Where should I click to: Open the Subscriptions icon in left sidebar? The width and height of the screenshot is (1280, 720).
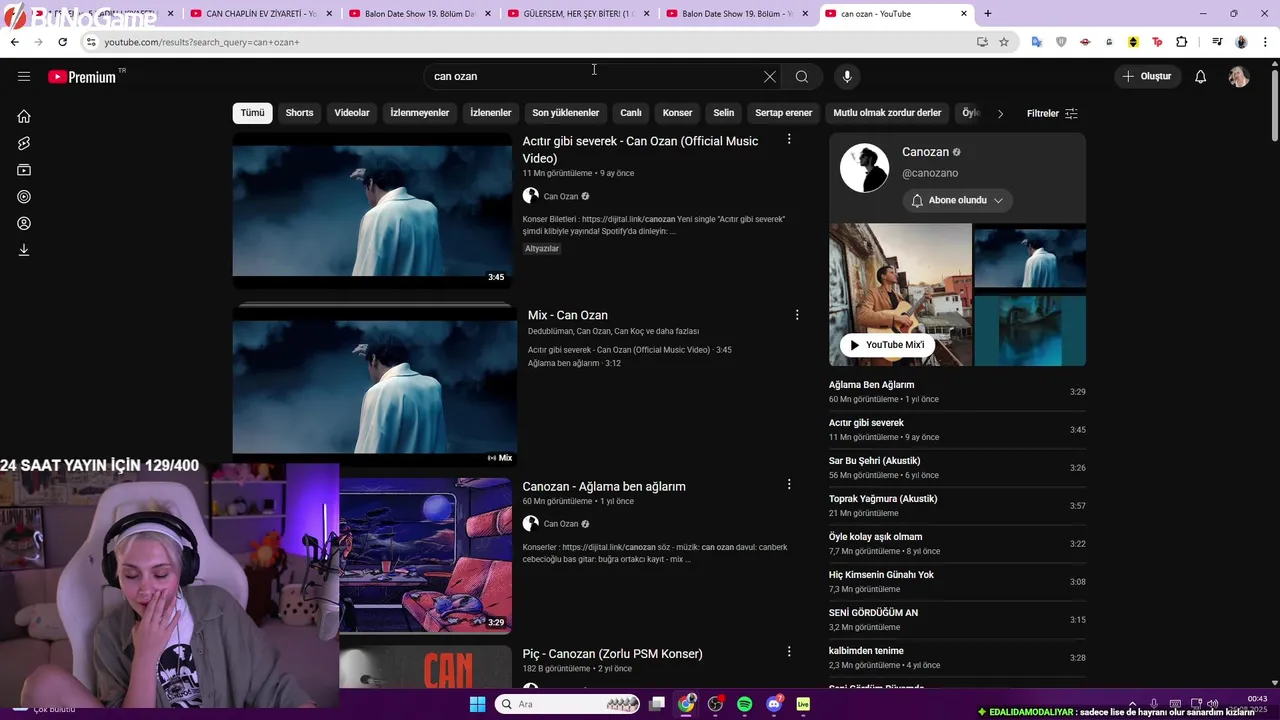click(24, 170)
